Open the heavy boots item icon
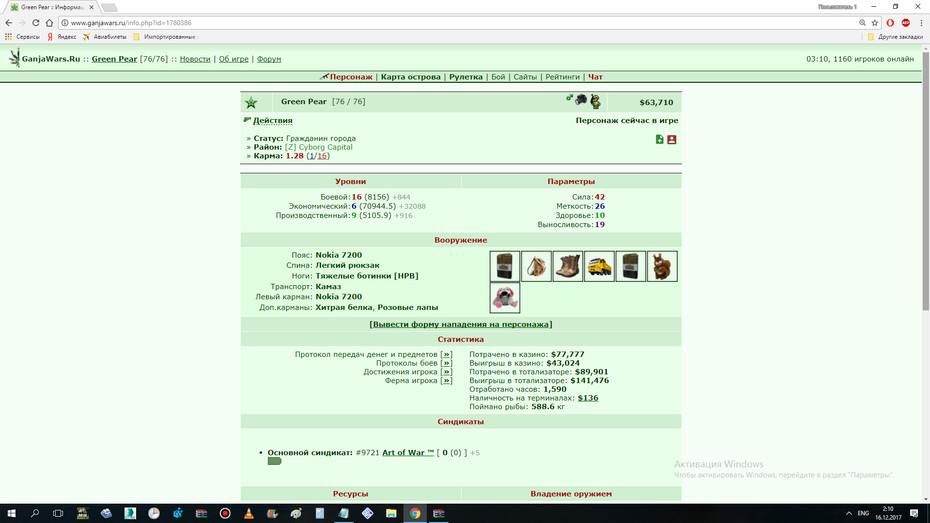This screenshot has width=930, height=523. point(568,266)
